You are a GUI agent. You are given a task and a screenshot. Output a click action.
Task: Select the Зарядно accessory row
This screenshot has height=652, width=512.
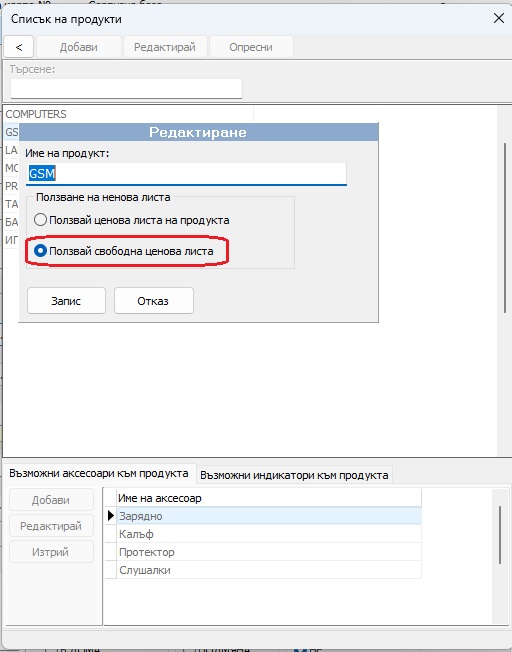pos(269,516)
